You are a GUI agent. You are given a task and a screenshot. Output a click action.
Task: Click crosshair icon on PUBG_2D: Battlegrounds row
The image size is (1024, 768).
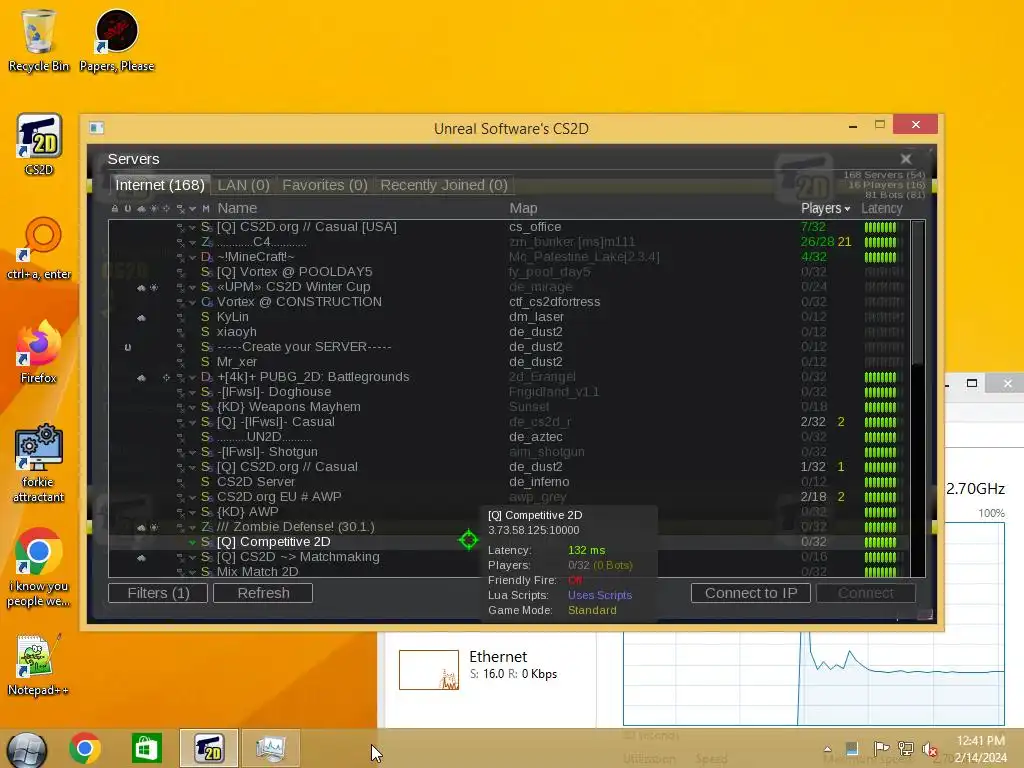[167, 377]
